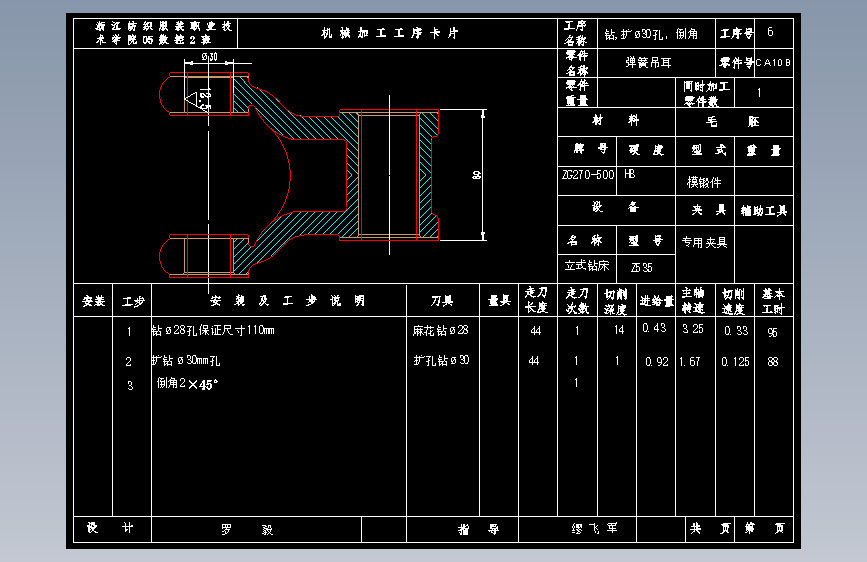Click the cutting depth value '14'
This screenshot has height=562, width=867.
(x=619, y=330)
